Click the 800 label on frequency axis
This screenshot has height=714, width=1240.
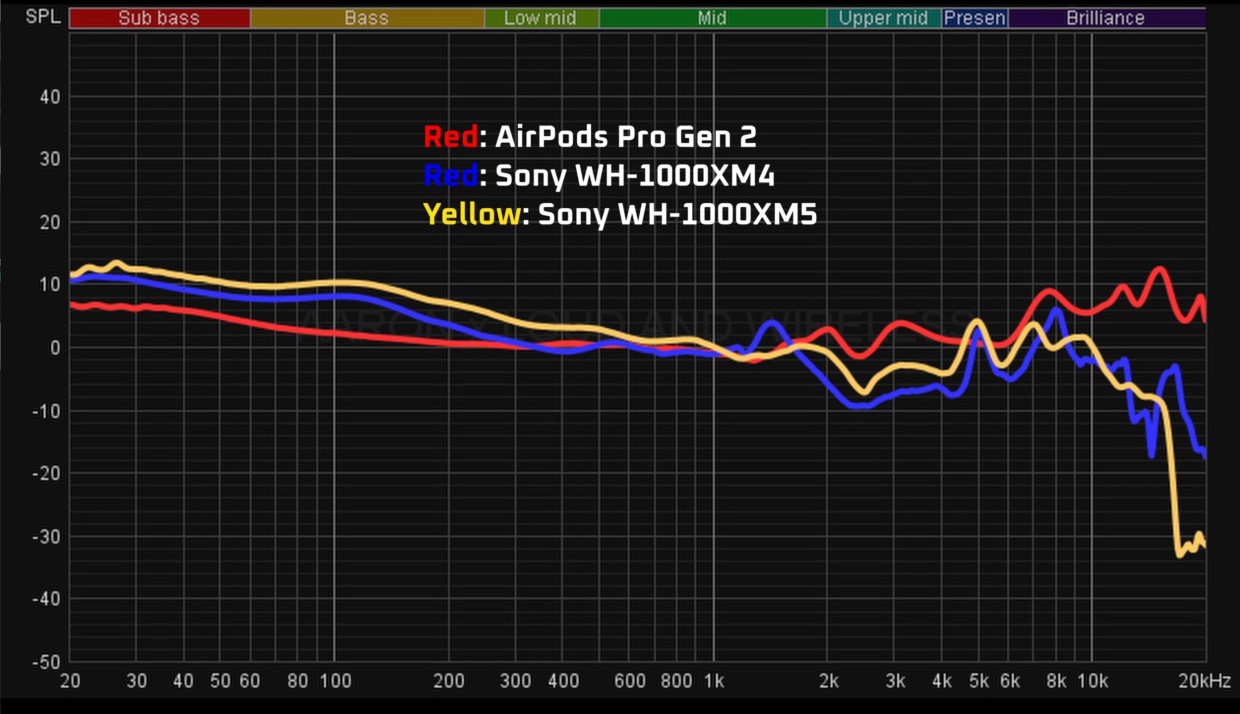[677, 681]
